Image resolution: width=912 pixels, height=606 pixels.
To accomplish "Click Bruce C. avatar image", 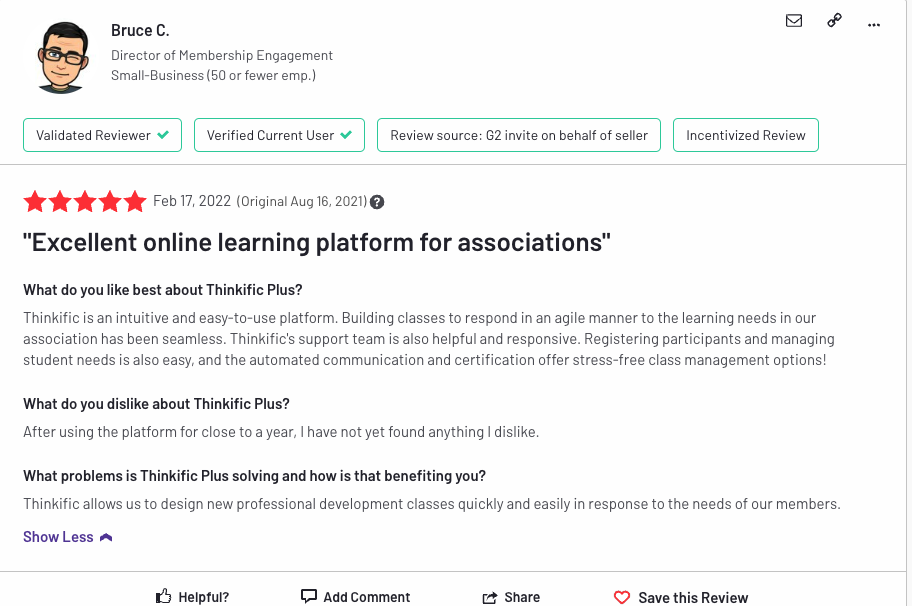I will point(63,58).
